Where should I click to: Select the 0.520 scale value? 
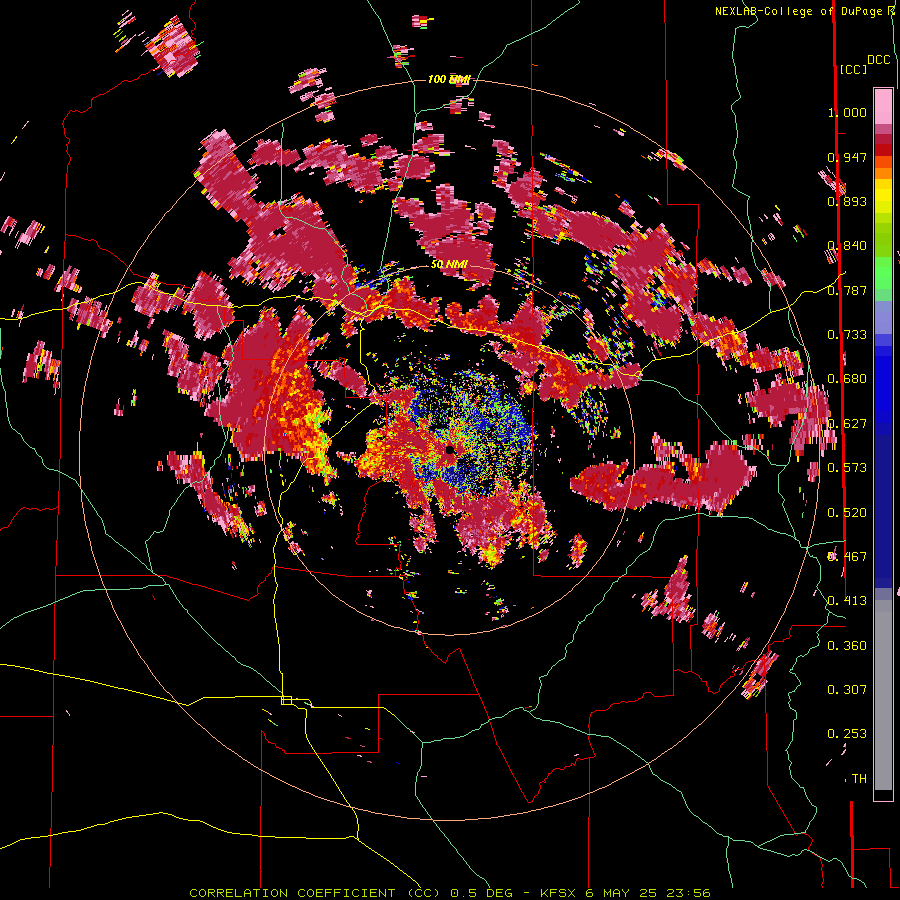(847, 513)
